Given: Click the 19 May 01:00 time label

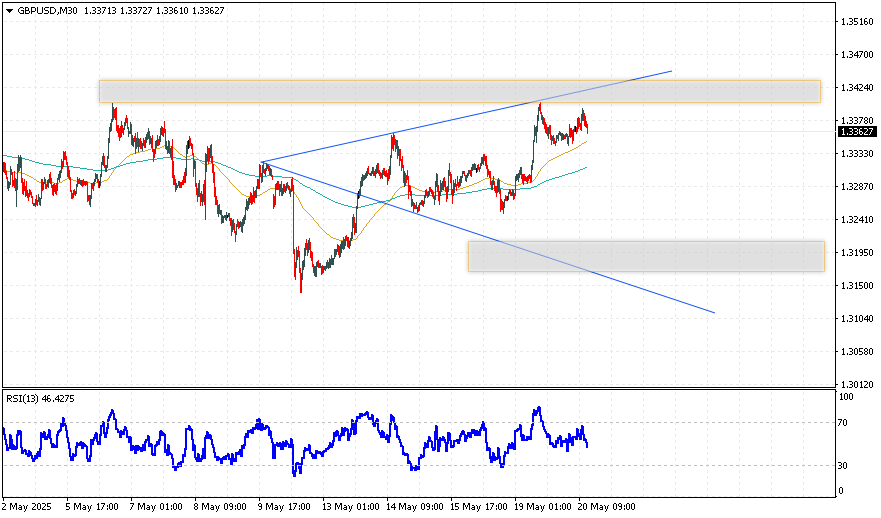Looking at the screenshot, I should point(543,507).
